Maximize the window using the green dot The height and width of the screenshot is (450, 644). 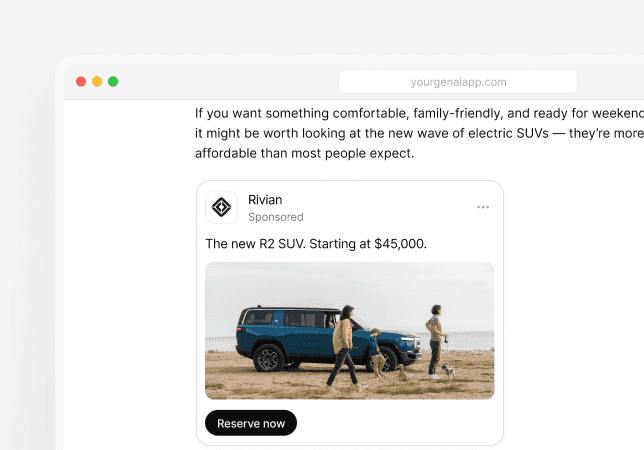113,82
